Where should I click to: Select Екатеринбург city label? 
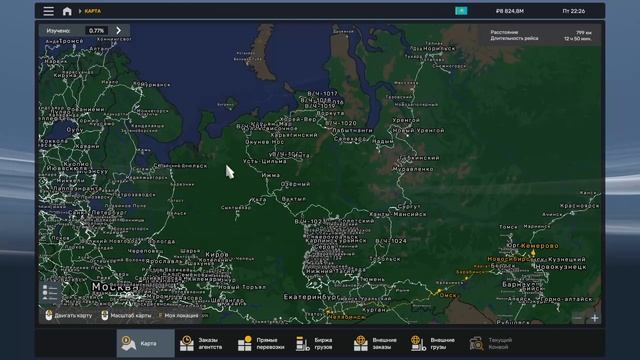tap(311, 297)
